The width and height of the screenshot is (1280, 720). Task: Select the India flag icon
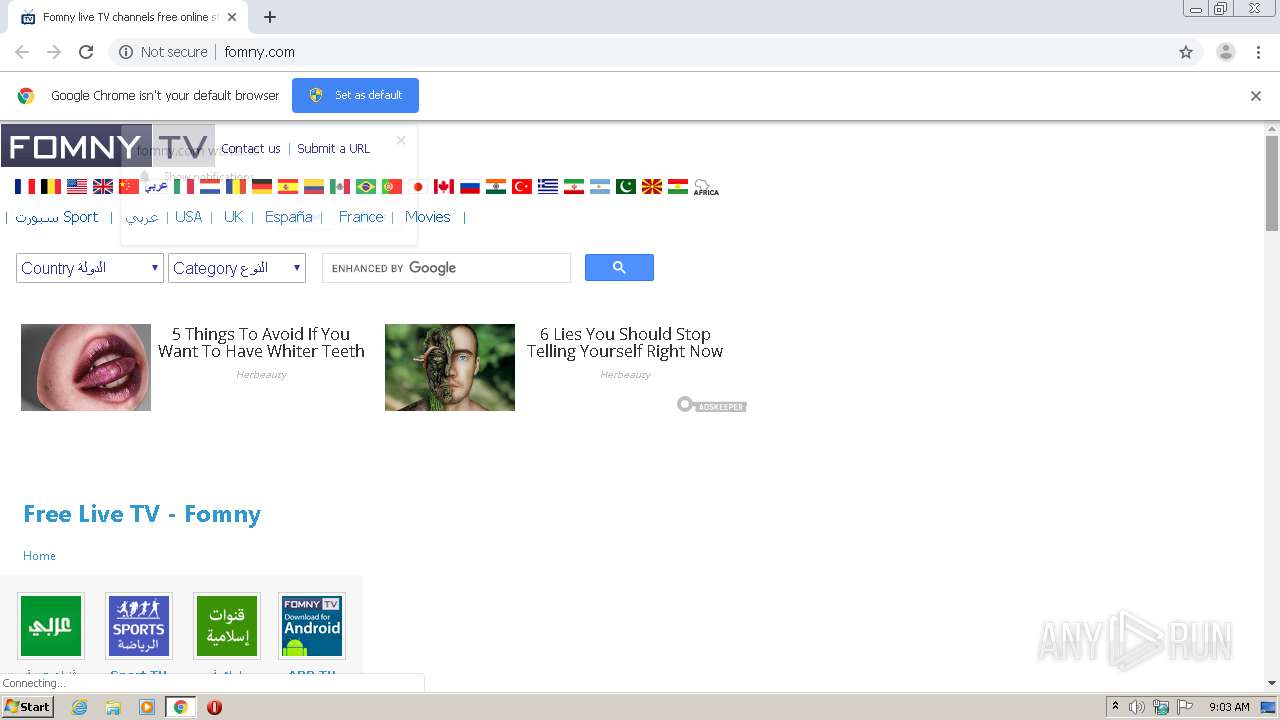pyautogui.click(x=496, y=186)
